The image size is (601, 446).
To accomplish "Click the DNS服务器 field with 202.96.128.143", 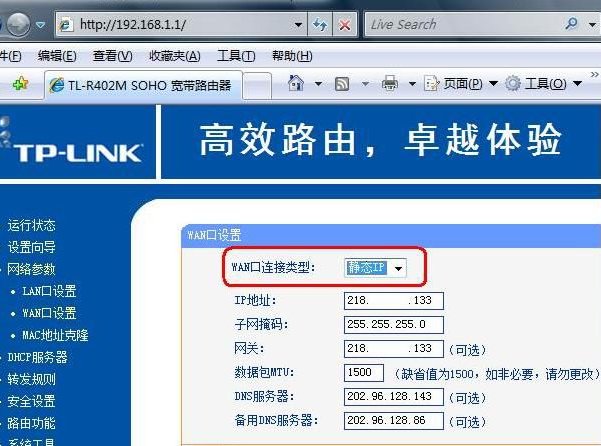I will [x=394, y=397].
